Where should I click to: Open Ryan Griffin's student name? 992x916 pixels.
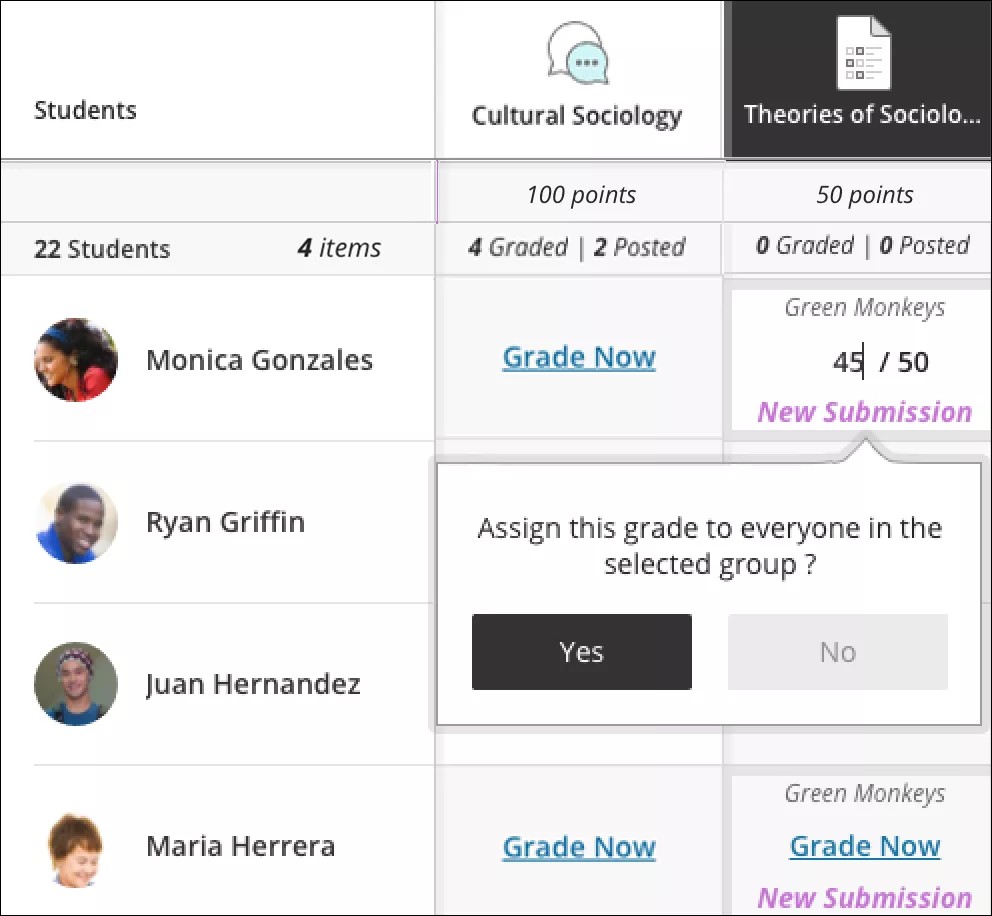coord(225,522)
